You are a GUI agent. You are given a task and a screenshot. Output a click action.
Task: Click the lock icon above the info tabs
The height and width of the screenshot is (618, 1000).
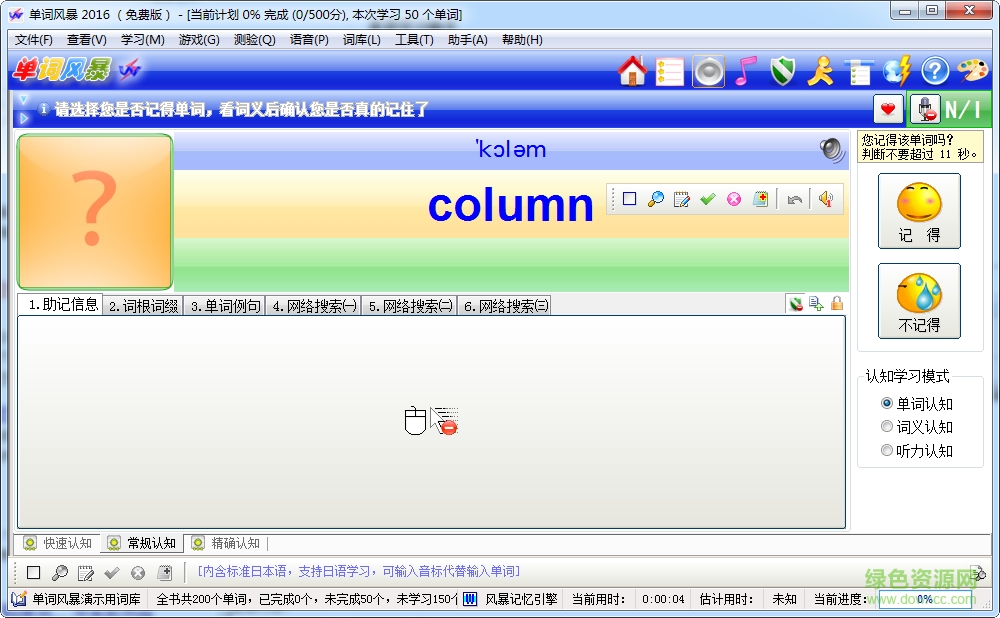(835, 304)
